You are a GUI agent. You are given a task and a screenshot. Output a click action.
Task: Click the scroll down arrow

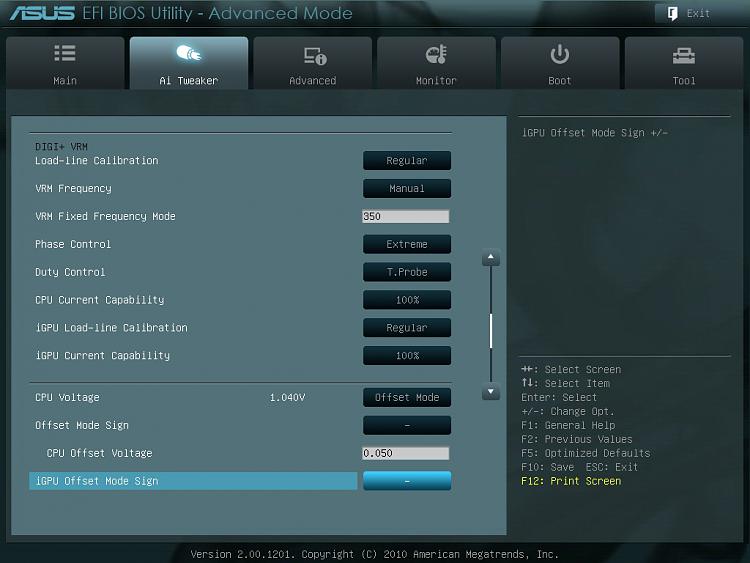pyautogui.click(x=491, y=392)
